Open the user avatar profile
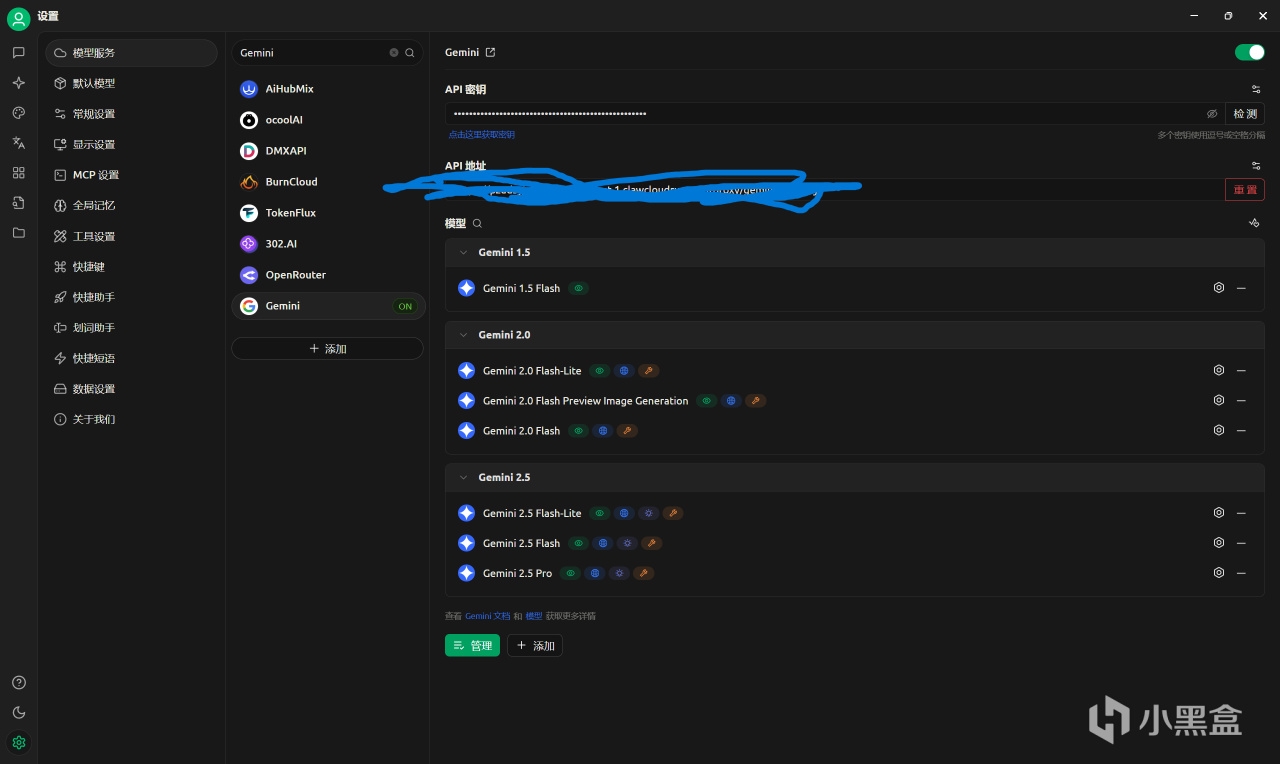 (18, 18)
